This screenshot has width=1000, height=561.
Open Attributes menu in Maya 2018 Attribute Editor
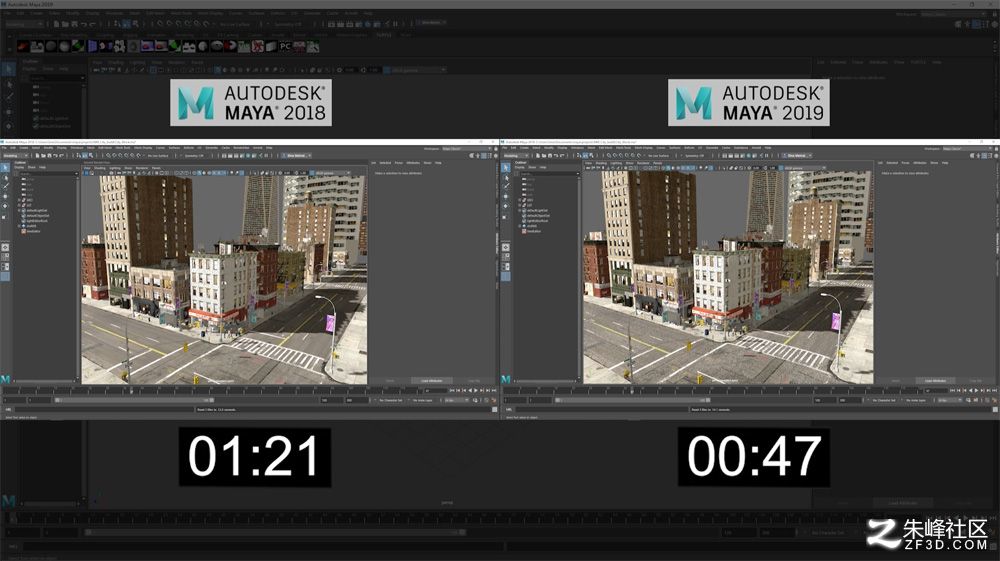pos(413,163)
